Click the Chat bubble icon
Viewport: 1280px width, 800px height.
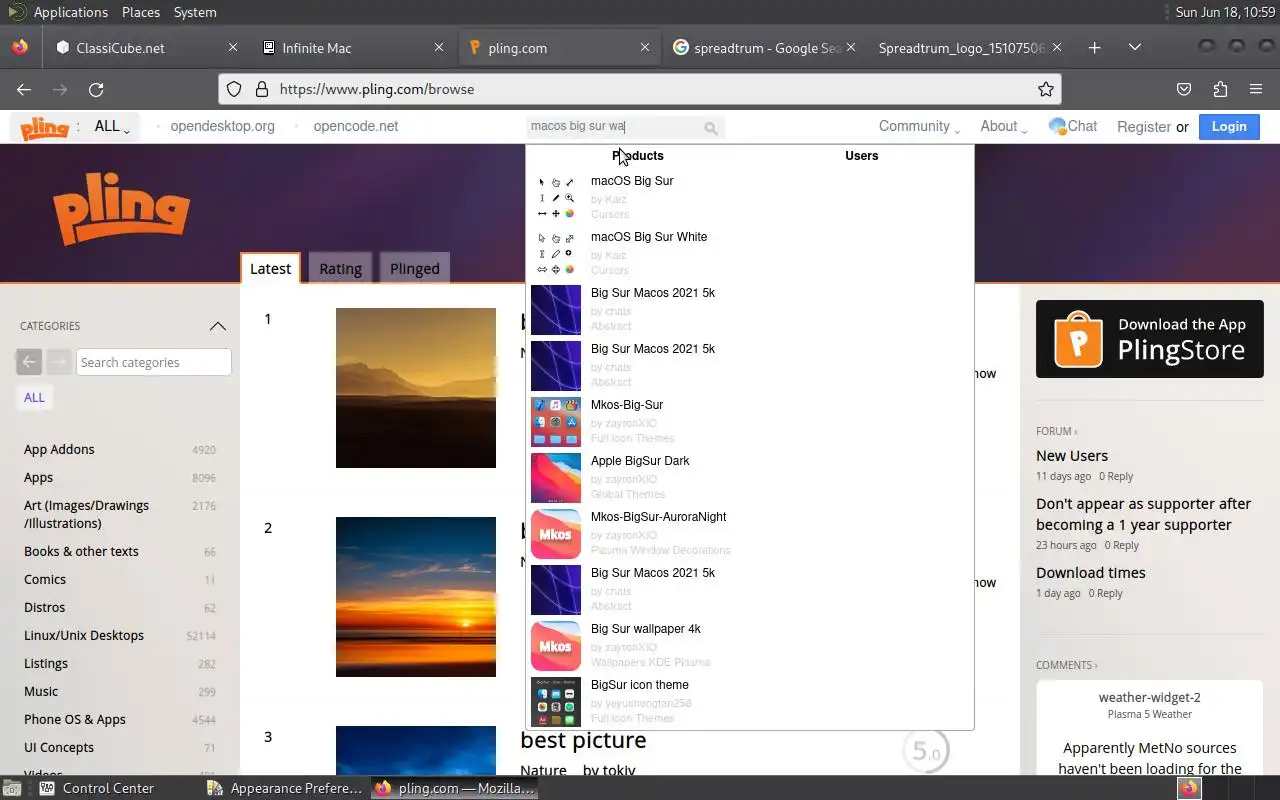pos(1057,126)
